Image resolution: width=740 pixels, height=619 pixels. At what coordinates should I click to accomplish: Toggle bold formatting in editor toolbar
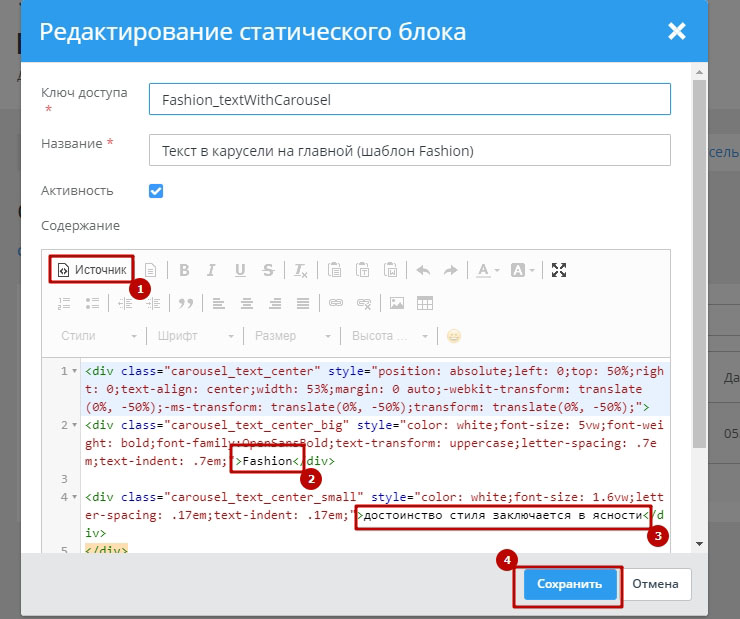(184, 270)
